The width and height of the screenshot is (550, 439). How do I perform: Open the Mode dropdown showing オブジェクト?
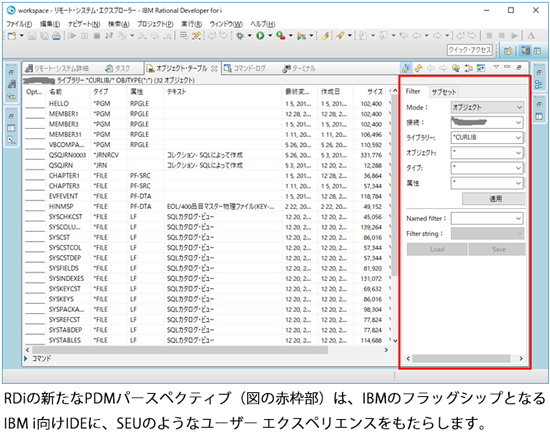click(x=487, y=107)
